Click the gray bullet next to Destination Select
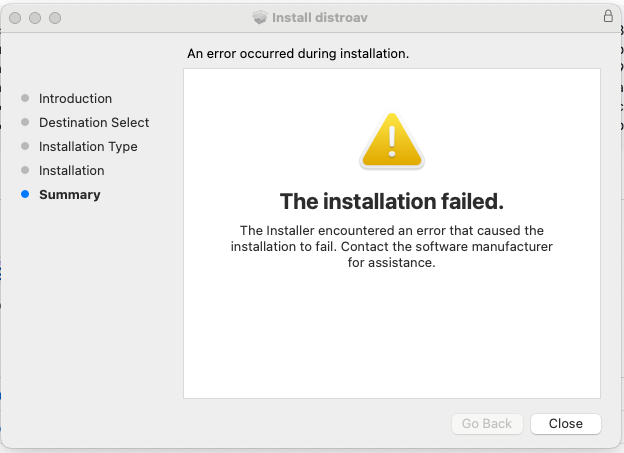Viewport: 624px width, 453px height. (25, 122)
